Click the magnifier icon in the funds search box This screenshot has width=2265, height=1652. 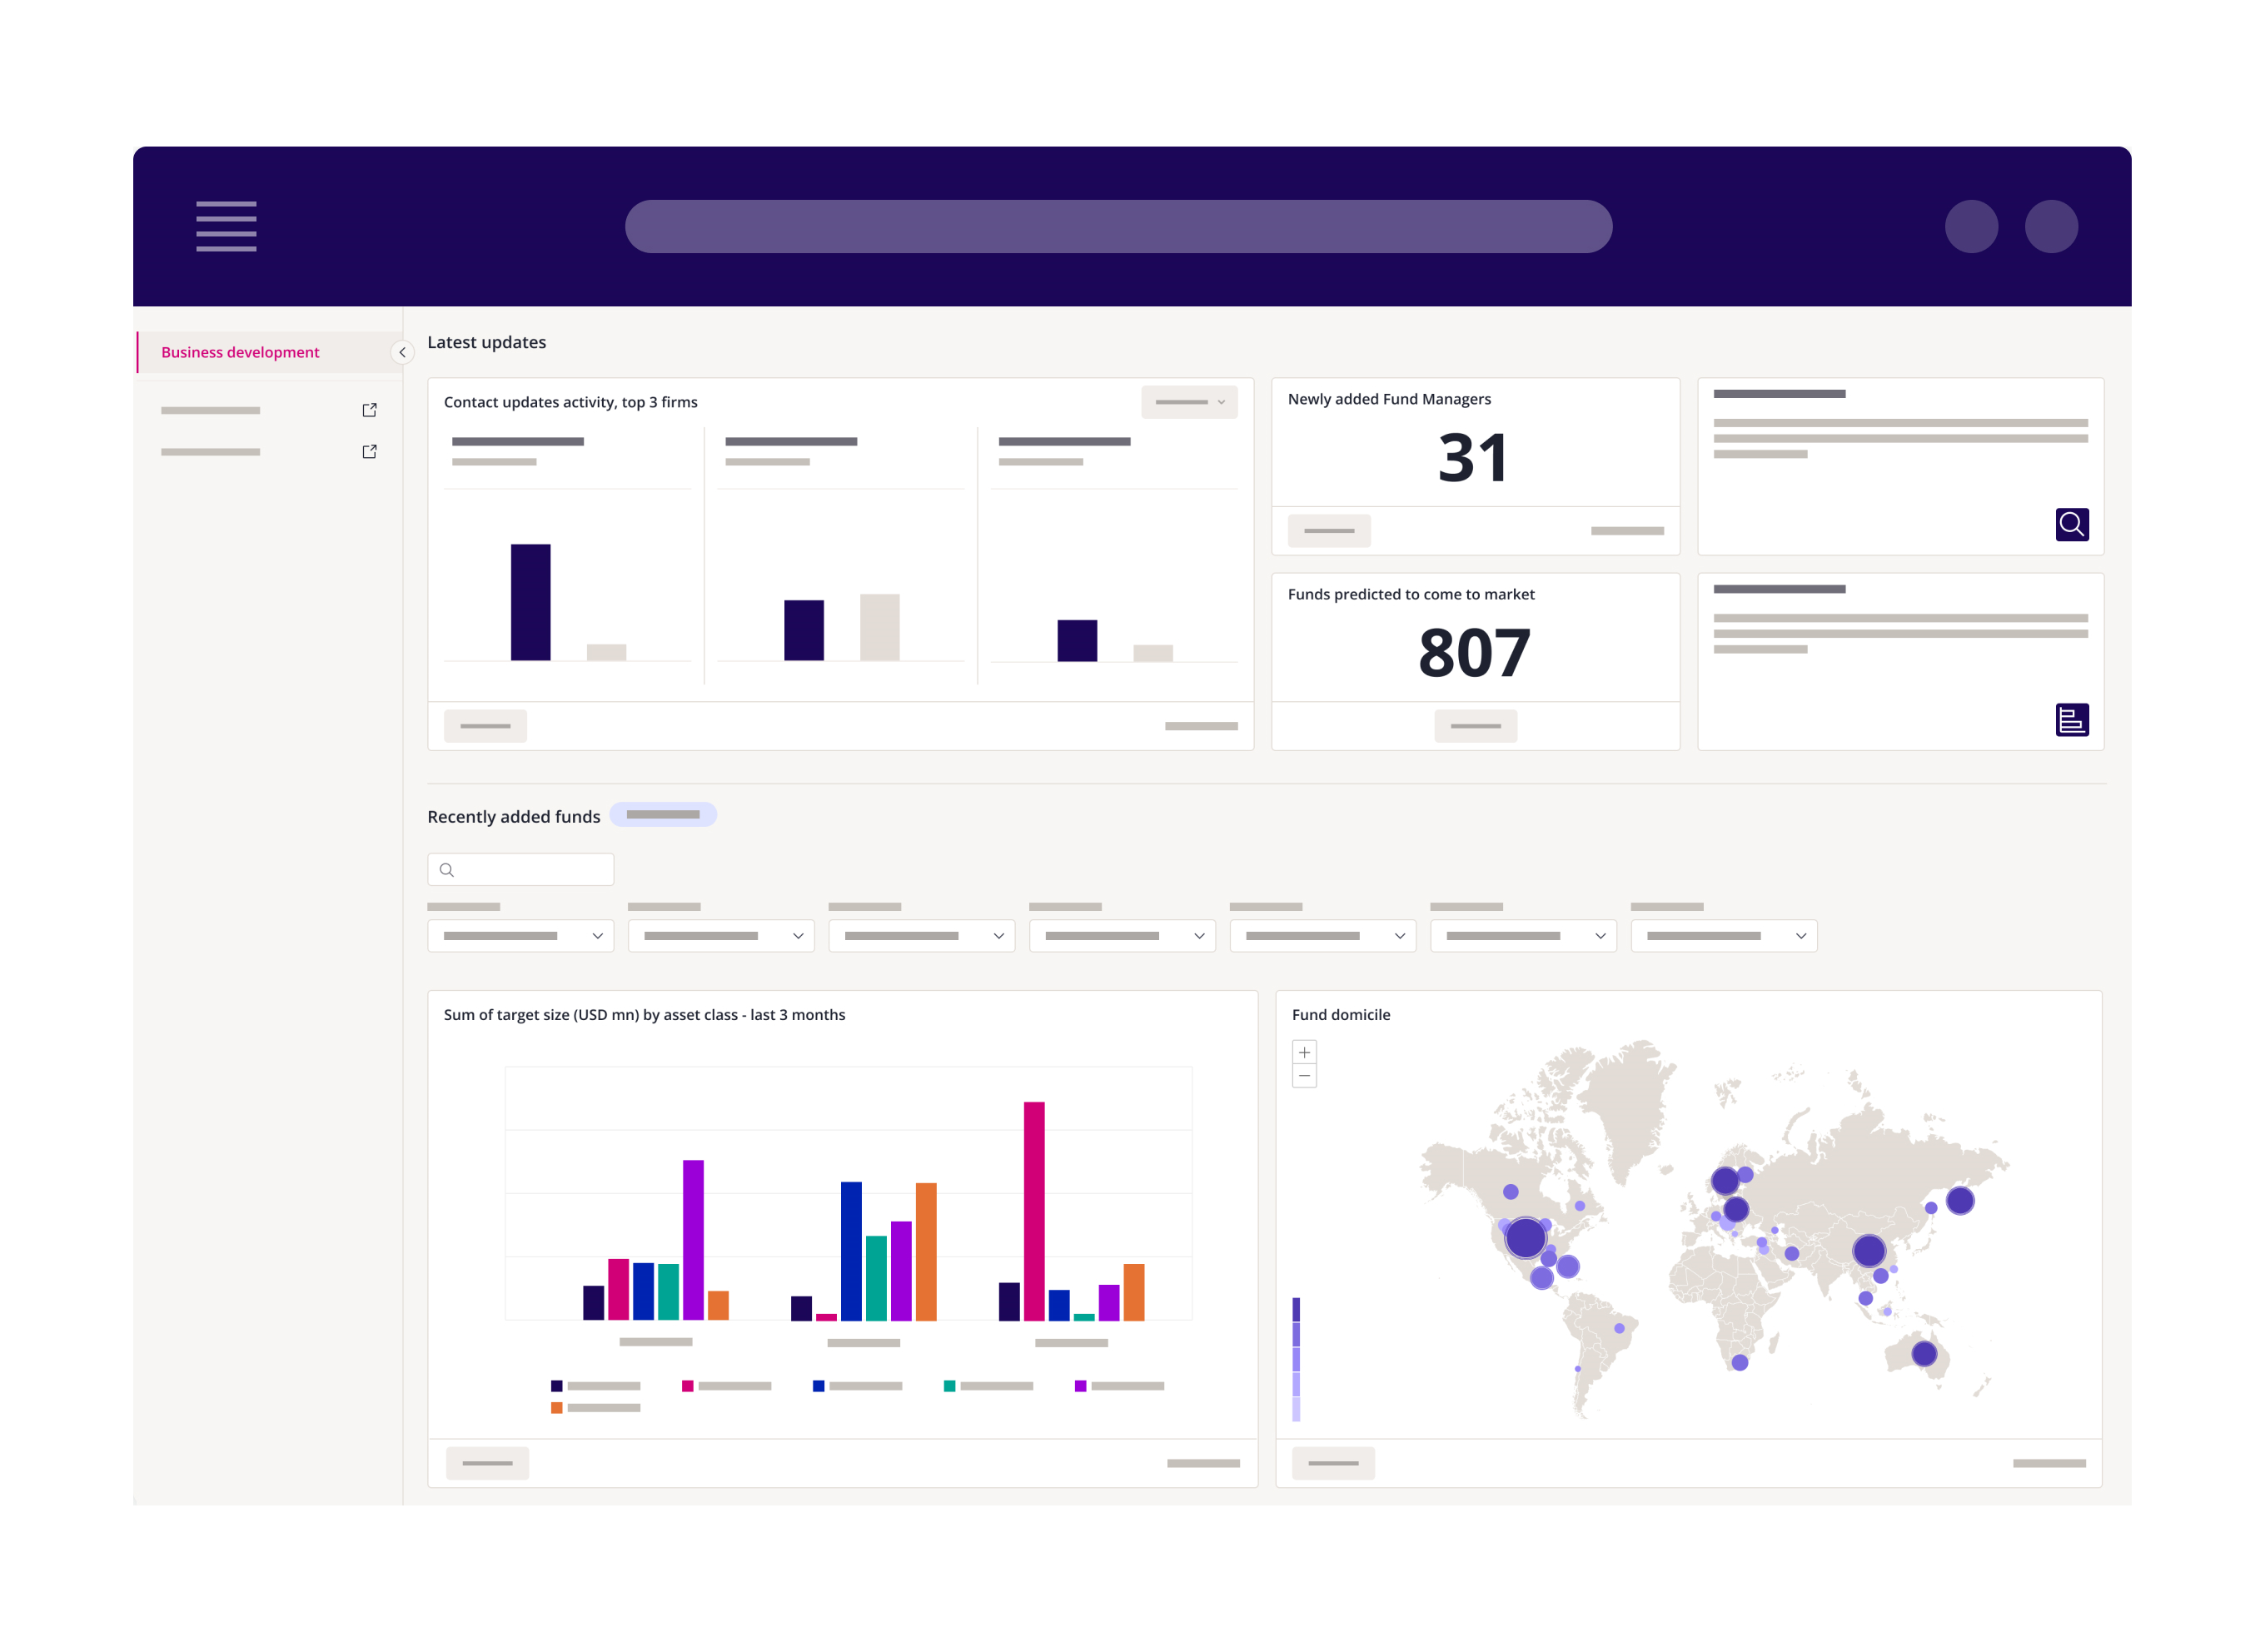[x=447, y=869]
